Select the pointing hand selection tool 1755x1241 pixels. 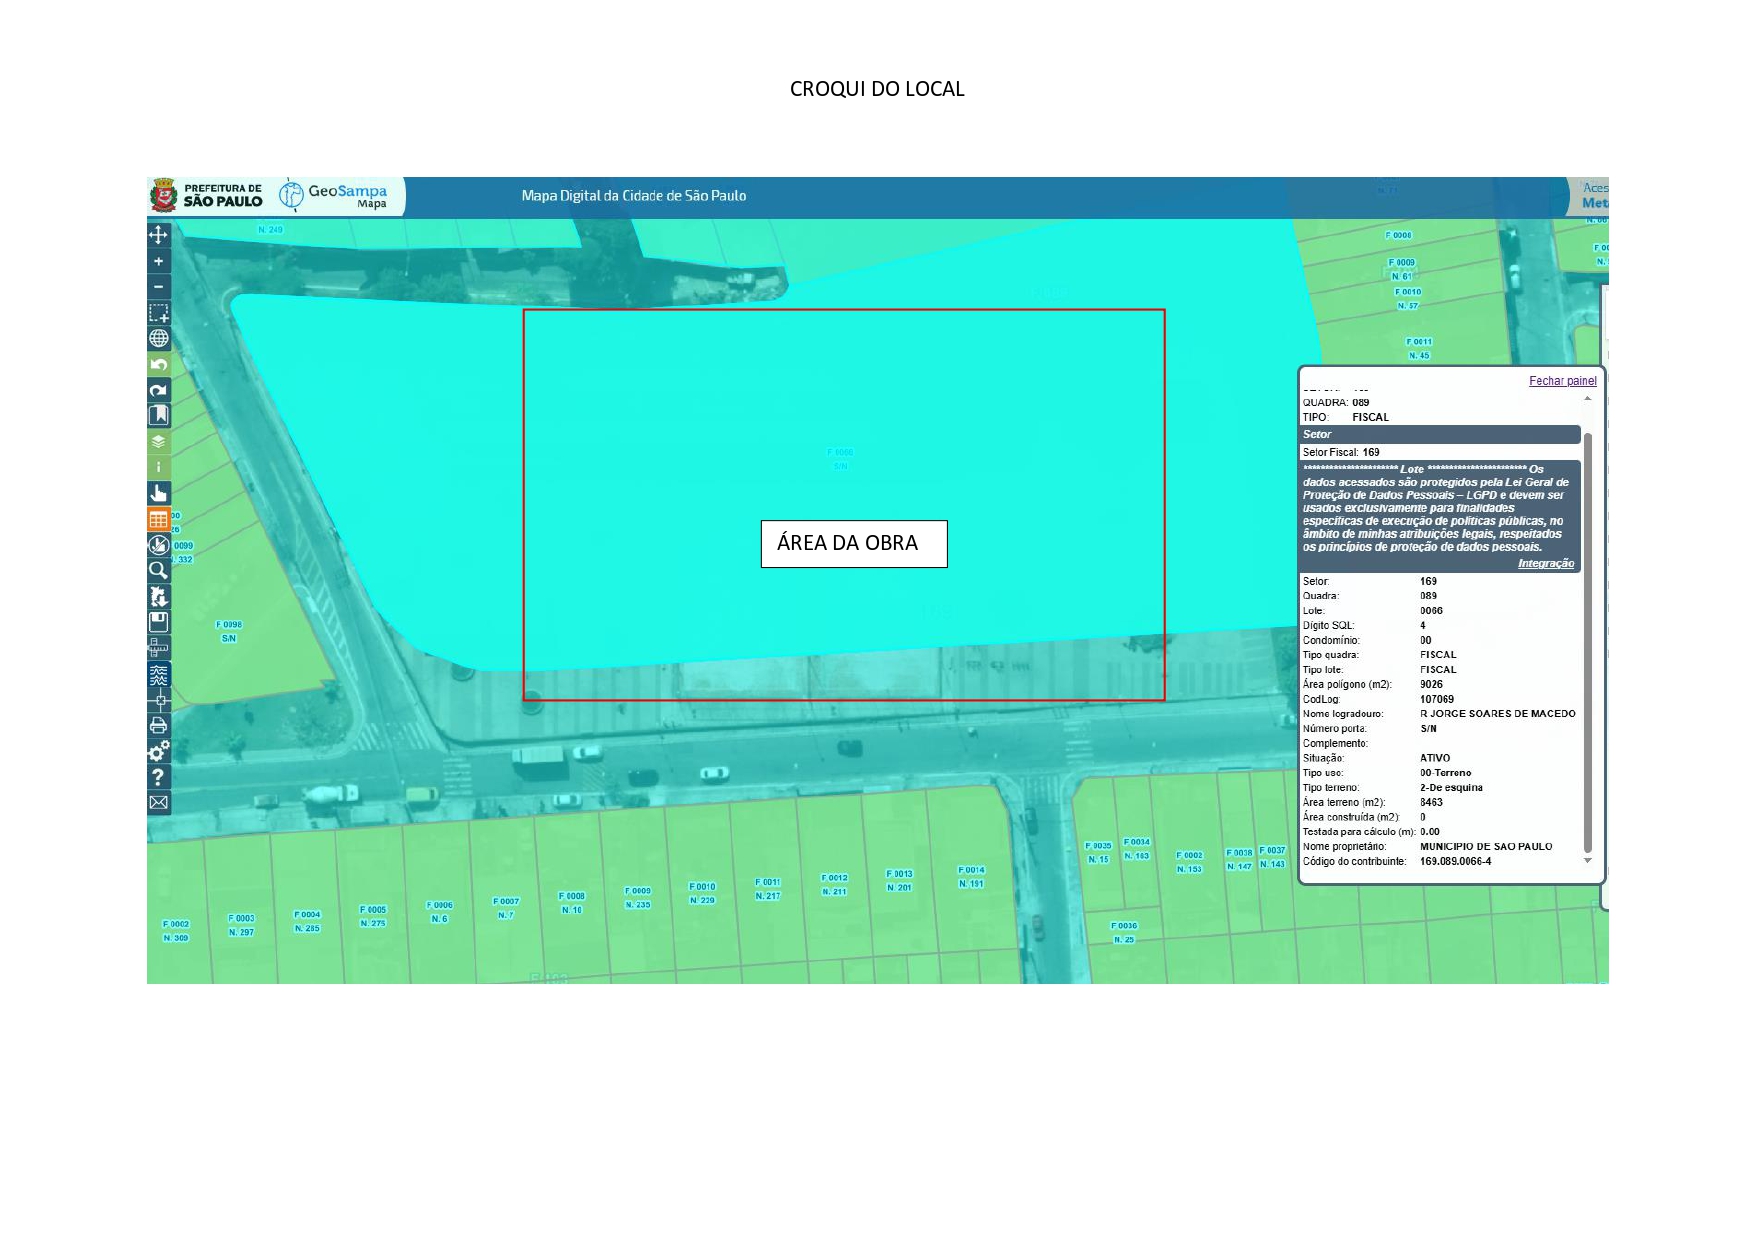coord(158,493)
